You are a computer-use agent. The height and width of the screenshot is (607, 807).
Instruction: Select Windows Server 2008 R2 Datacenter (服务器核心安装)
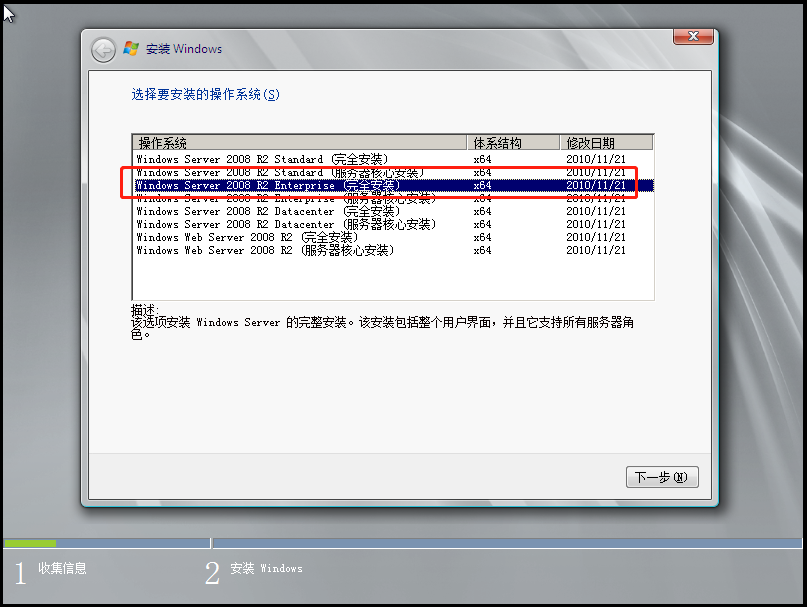point(393,224)
